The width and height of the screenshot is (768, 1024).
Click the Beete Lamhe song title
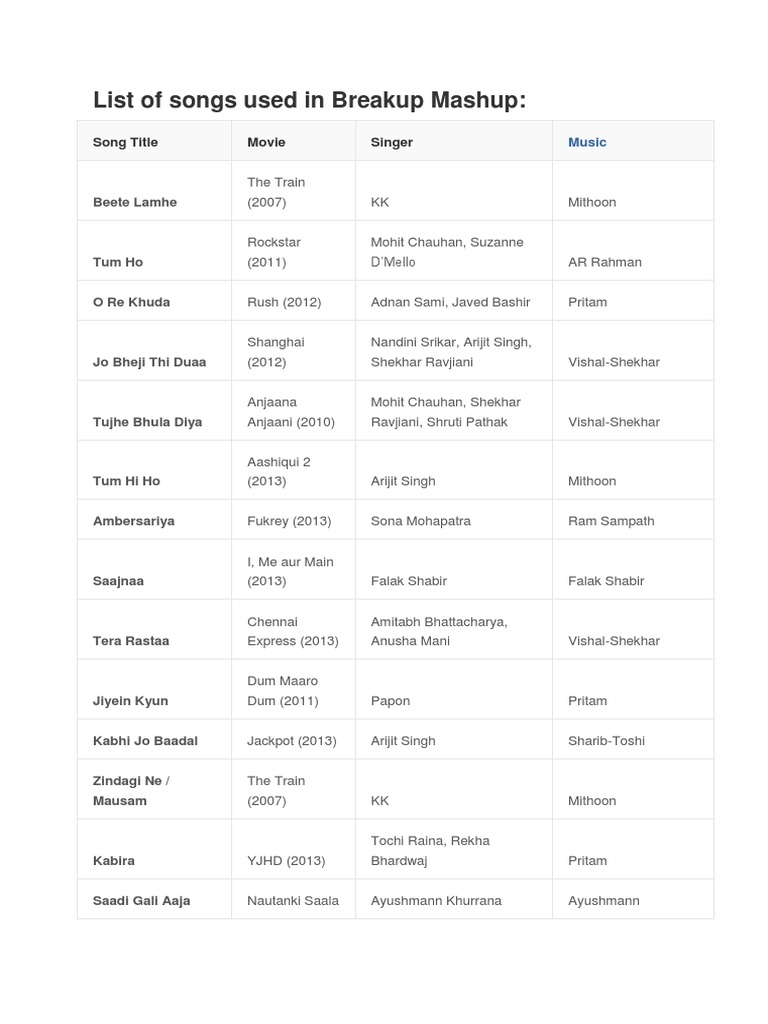[134, 202]
